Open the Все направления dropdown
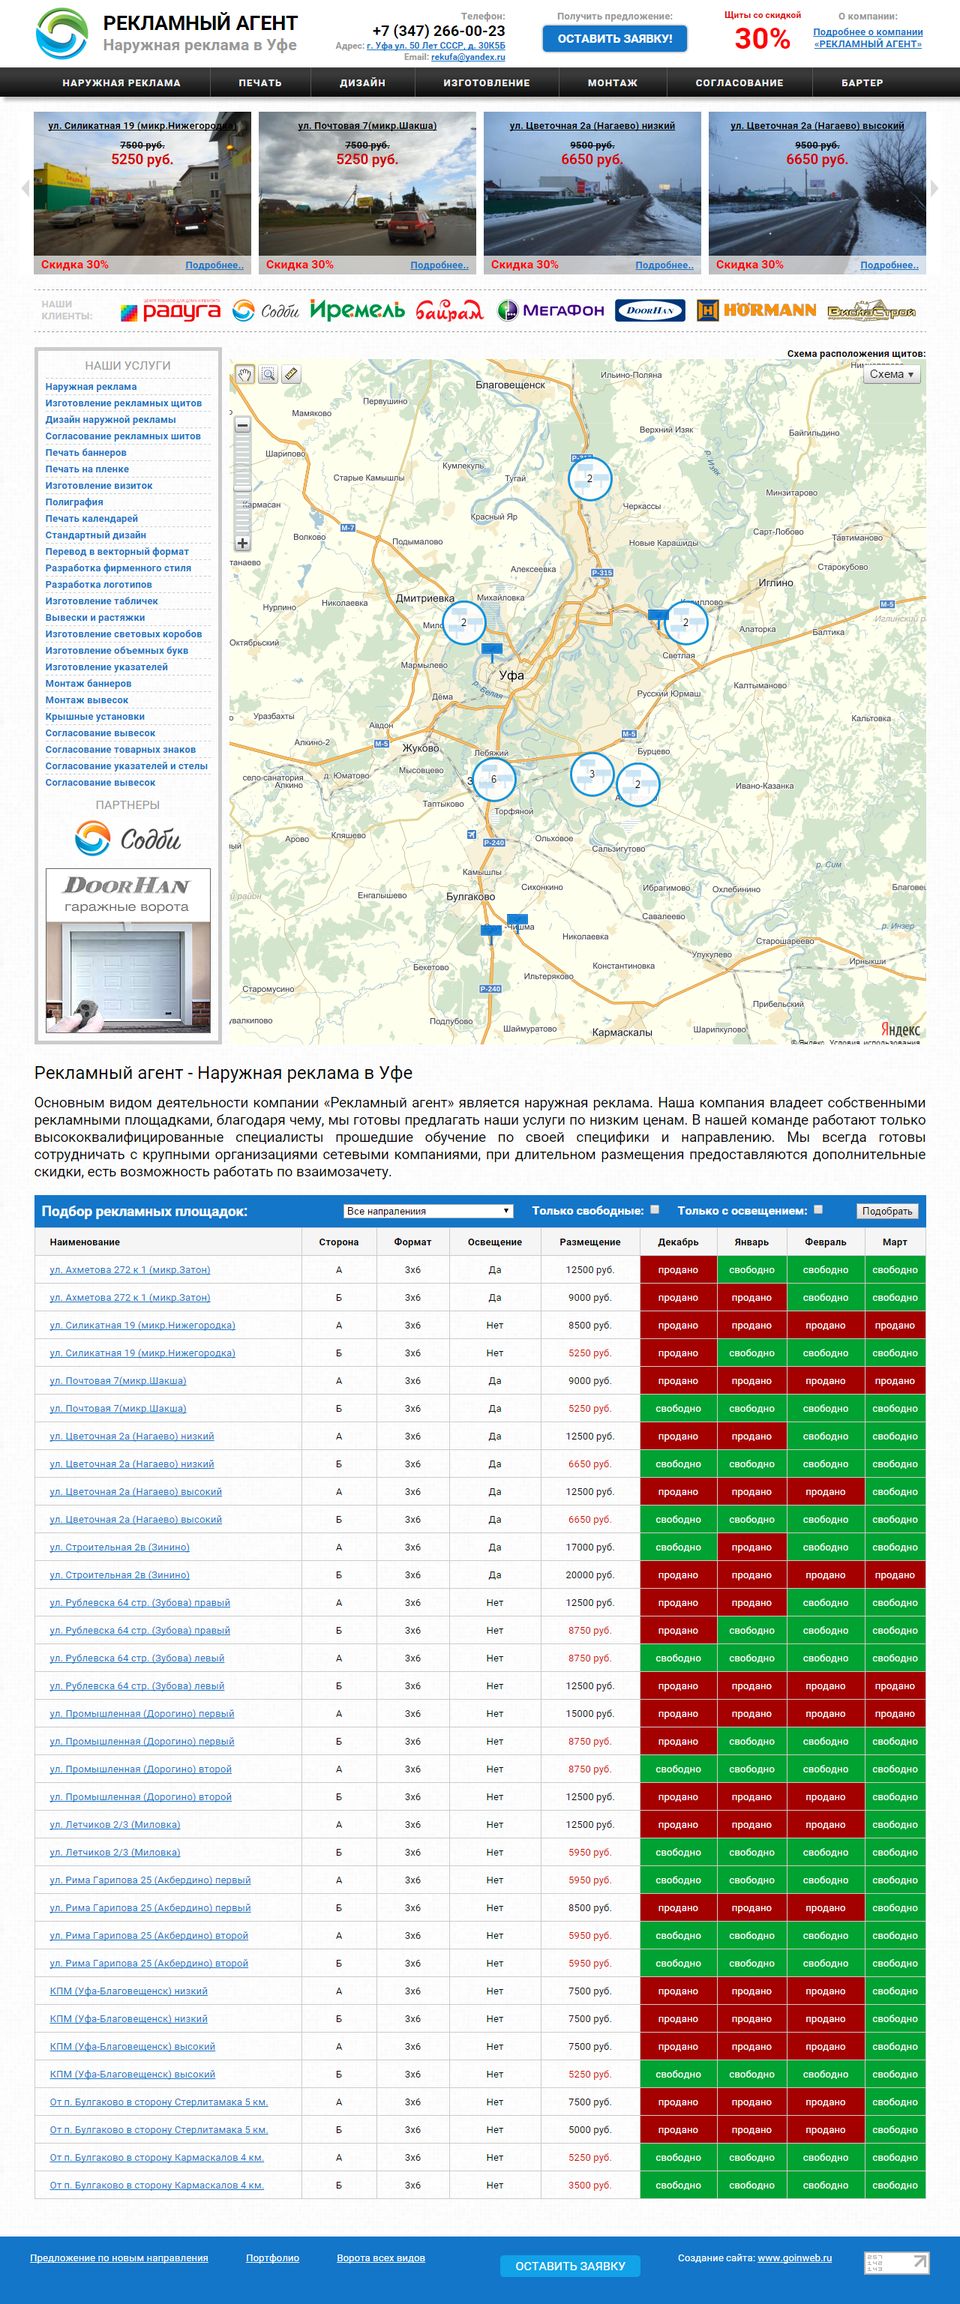The width and height of the screenshot is (960, 2304). click(428, 1211)
